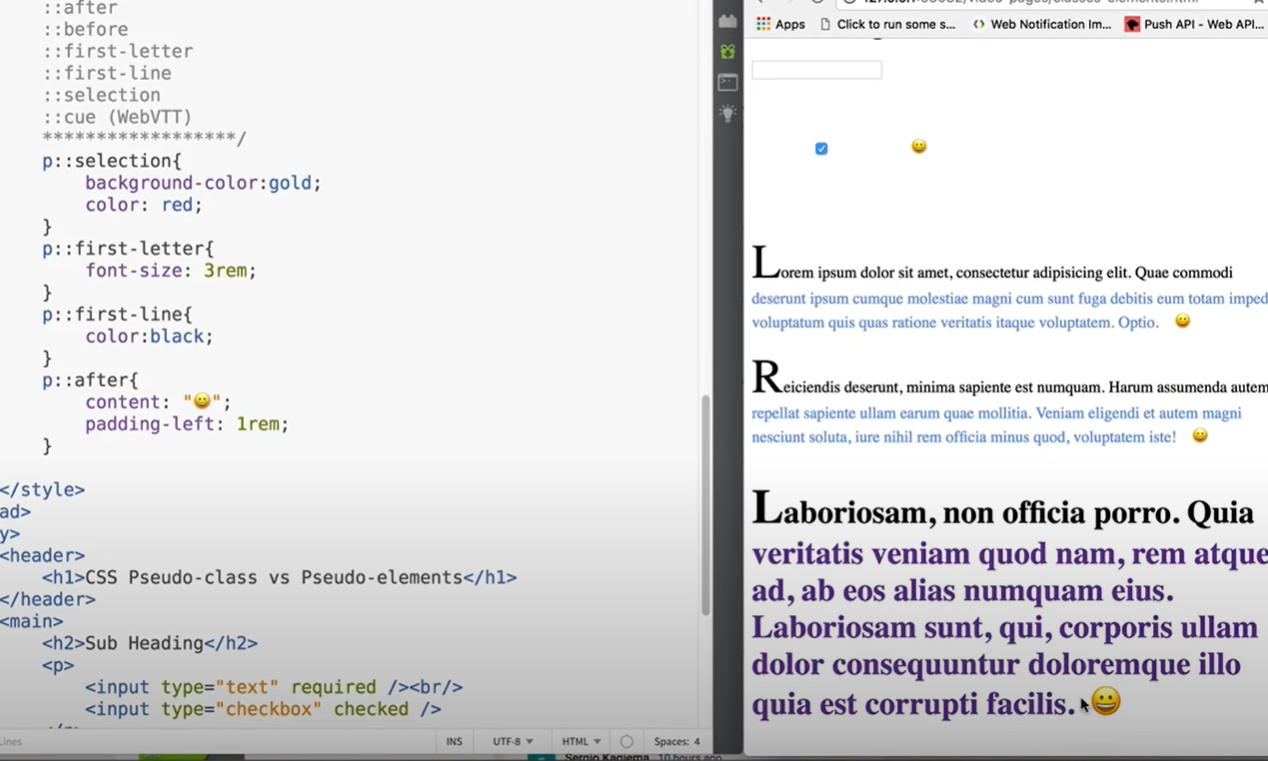Click the circular linting status icon in status bar
Viewport: 1268px width, 761px height.
(x=627, y=742)
